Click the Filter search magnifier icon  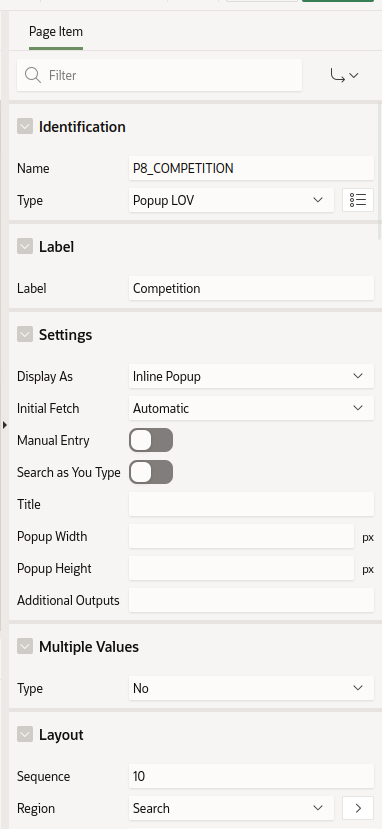(x=33, y=75)
